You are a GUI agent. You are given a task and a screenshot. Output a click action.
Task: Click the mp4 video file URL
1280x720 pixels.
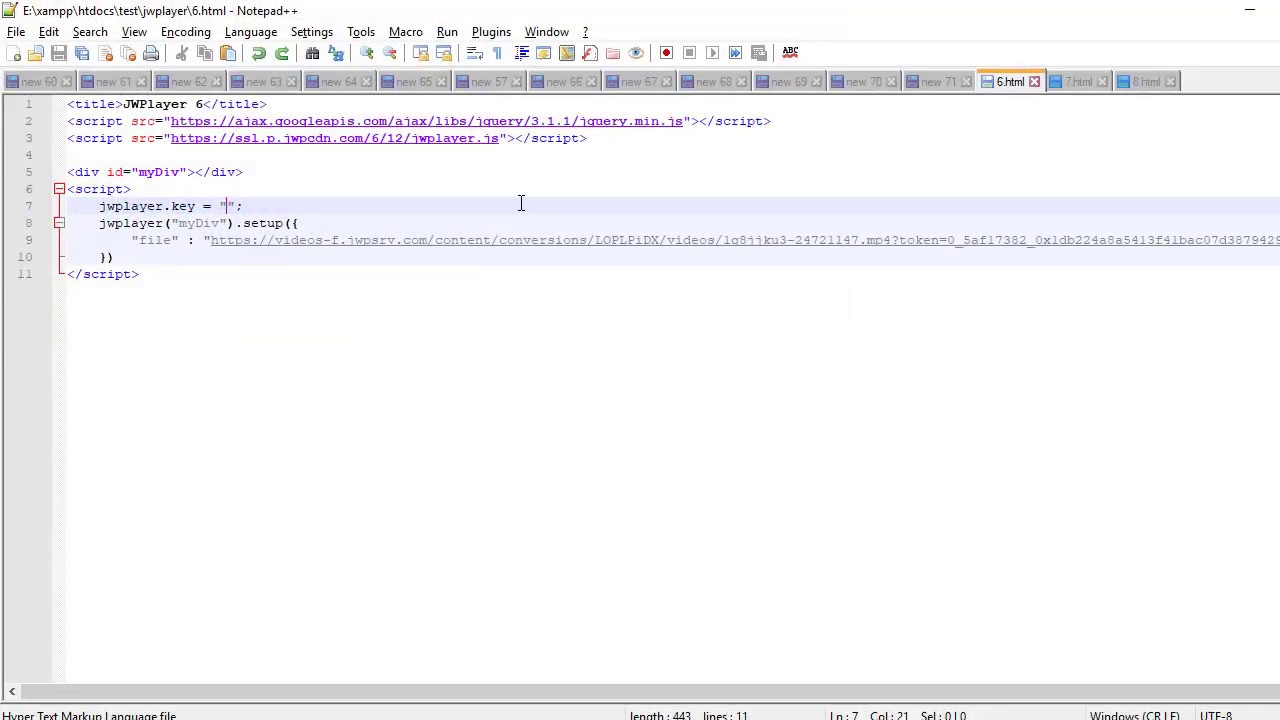pos(745,240)
